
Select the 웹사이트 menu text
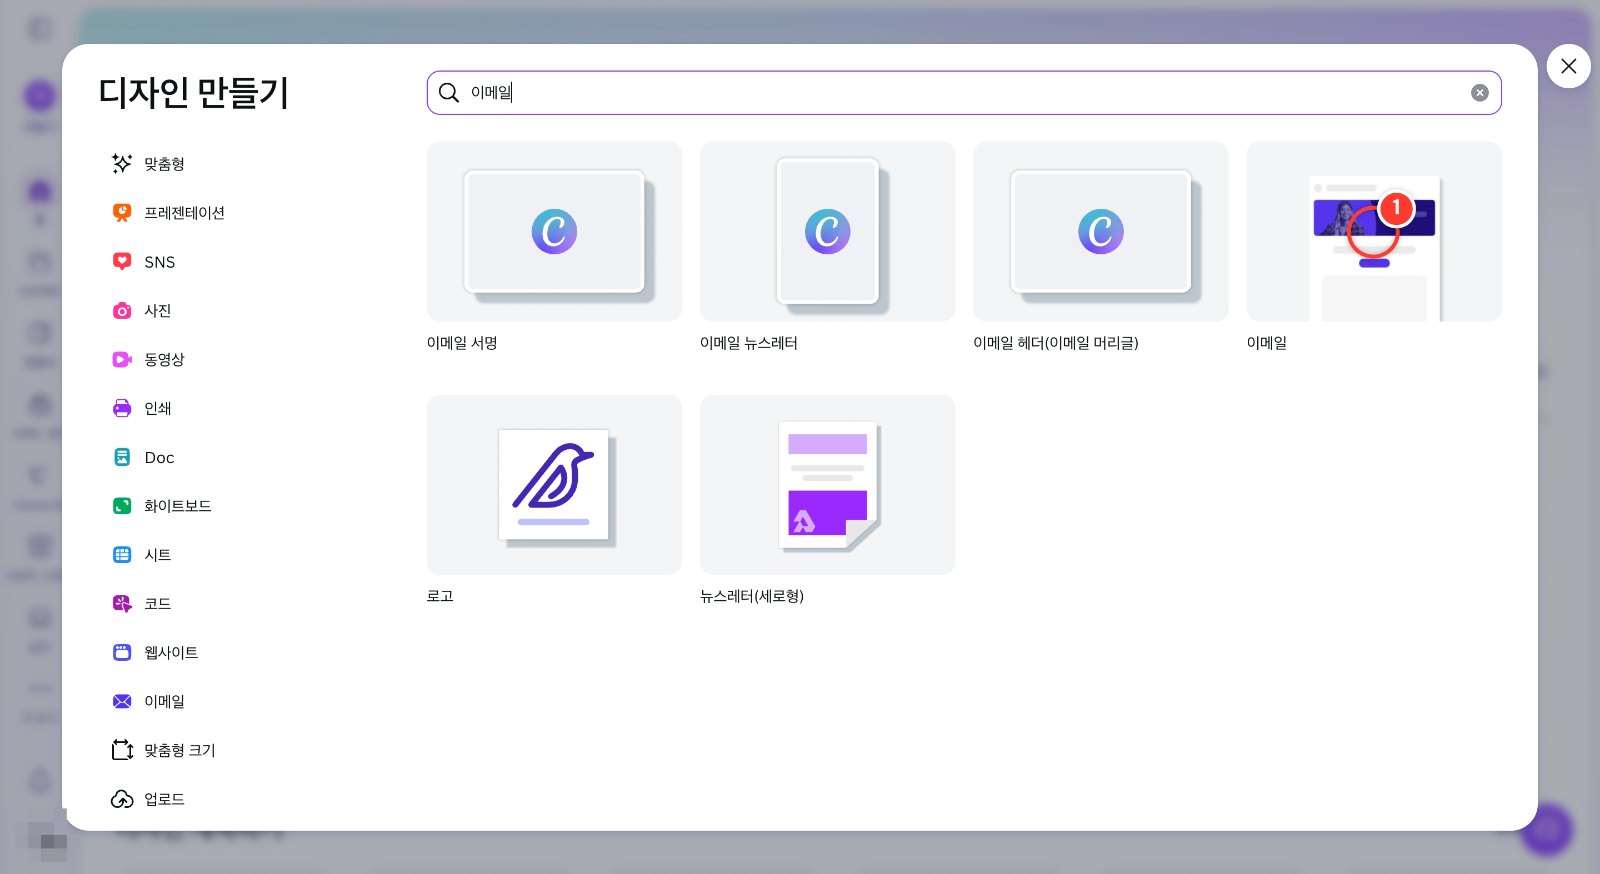(171, 652)
